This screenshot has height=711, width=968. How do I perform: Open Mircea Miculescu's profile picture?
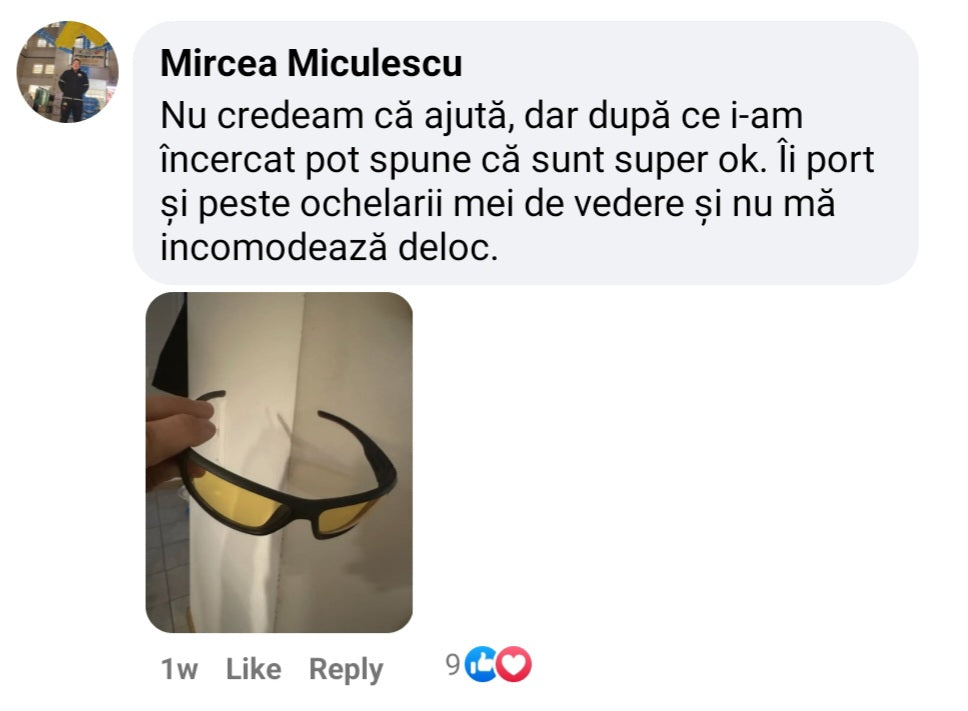[67, 72]
